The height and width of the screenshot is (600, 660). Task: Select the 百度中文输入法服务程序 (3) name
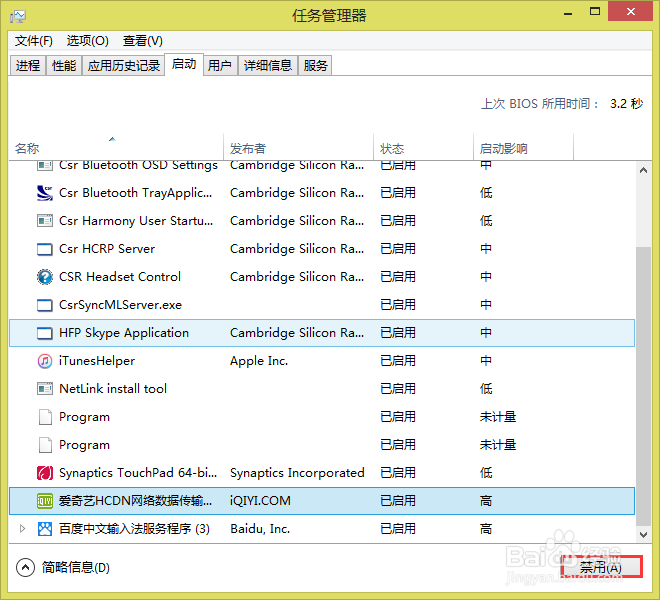[x=134, y=529]
